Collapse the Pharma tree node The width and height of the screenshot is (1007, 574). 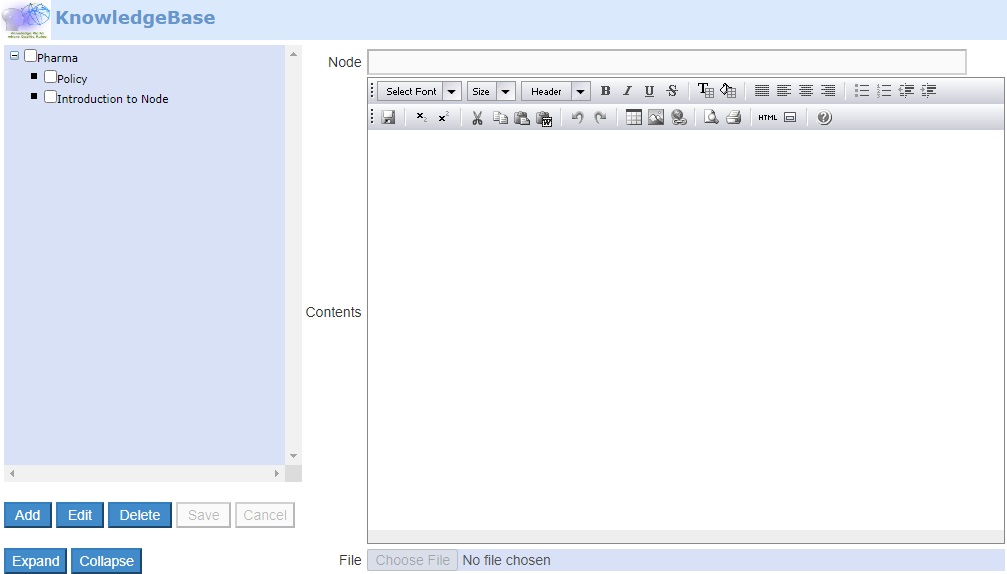point(14,57)
